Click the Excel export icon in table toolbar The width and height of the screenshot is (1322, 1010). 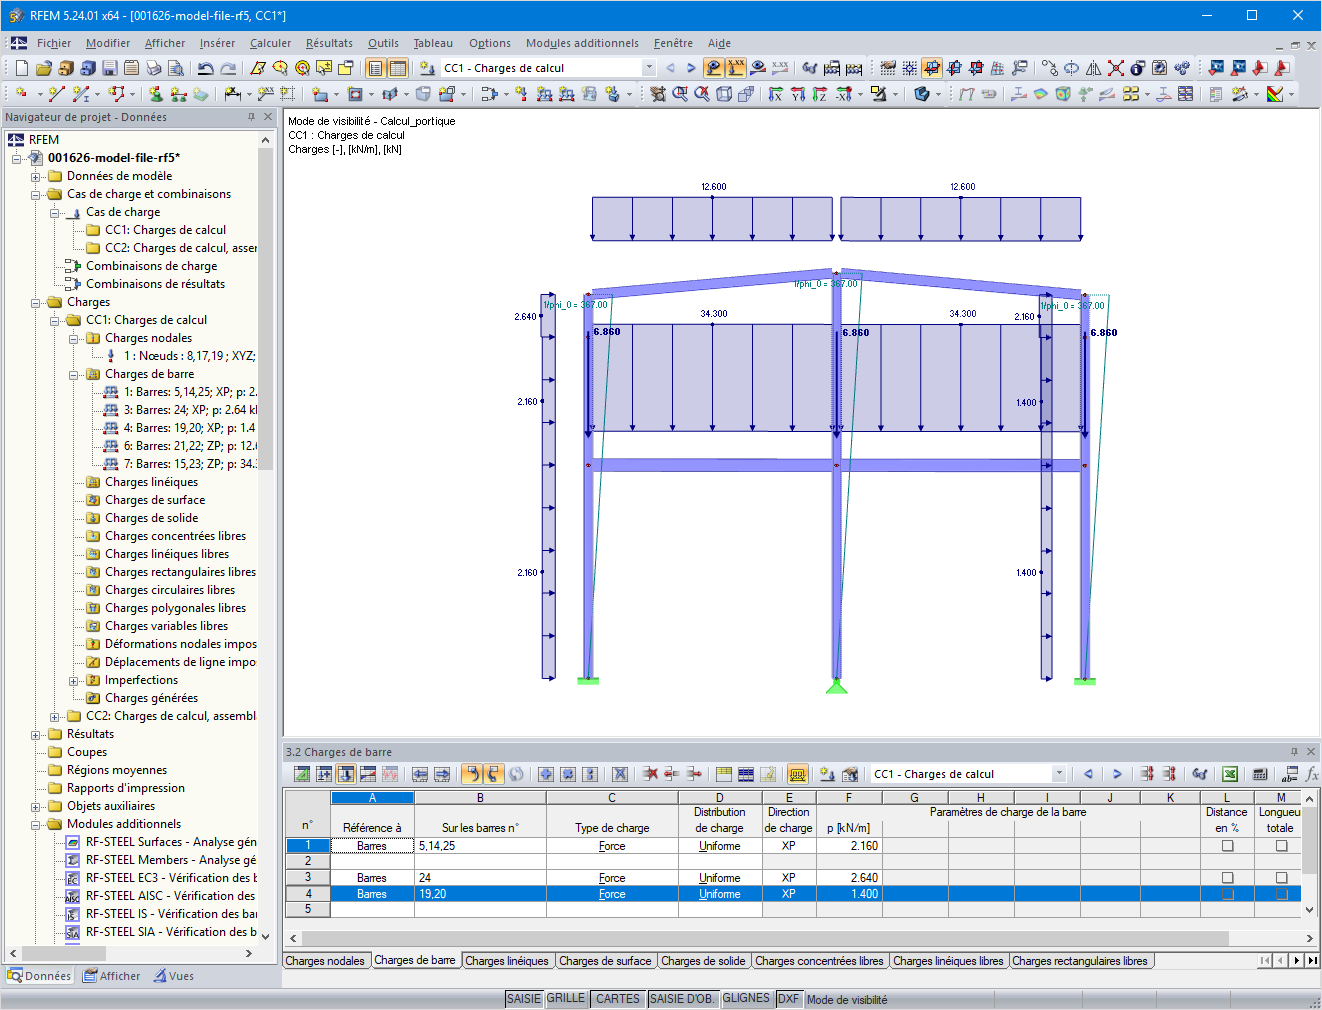click(1230, 774)
